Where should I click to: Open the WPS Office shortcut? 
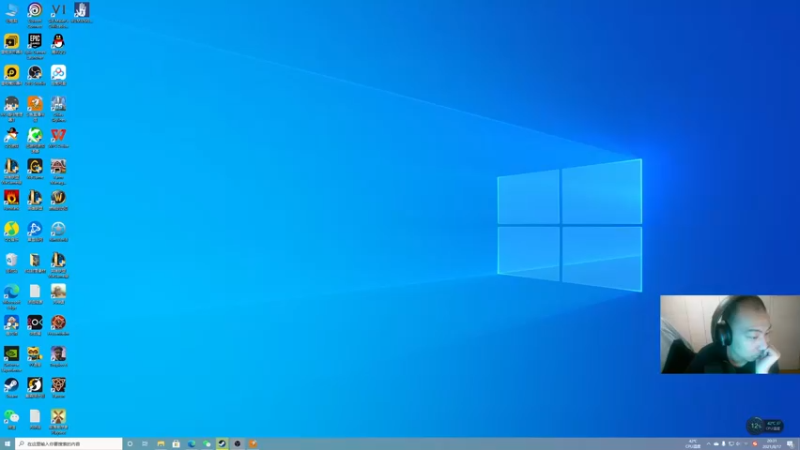tap(58, 137)
